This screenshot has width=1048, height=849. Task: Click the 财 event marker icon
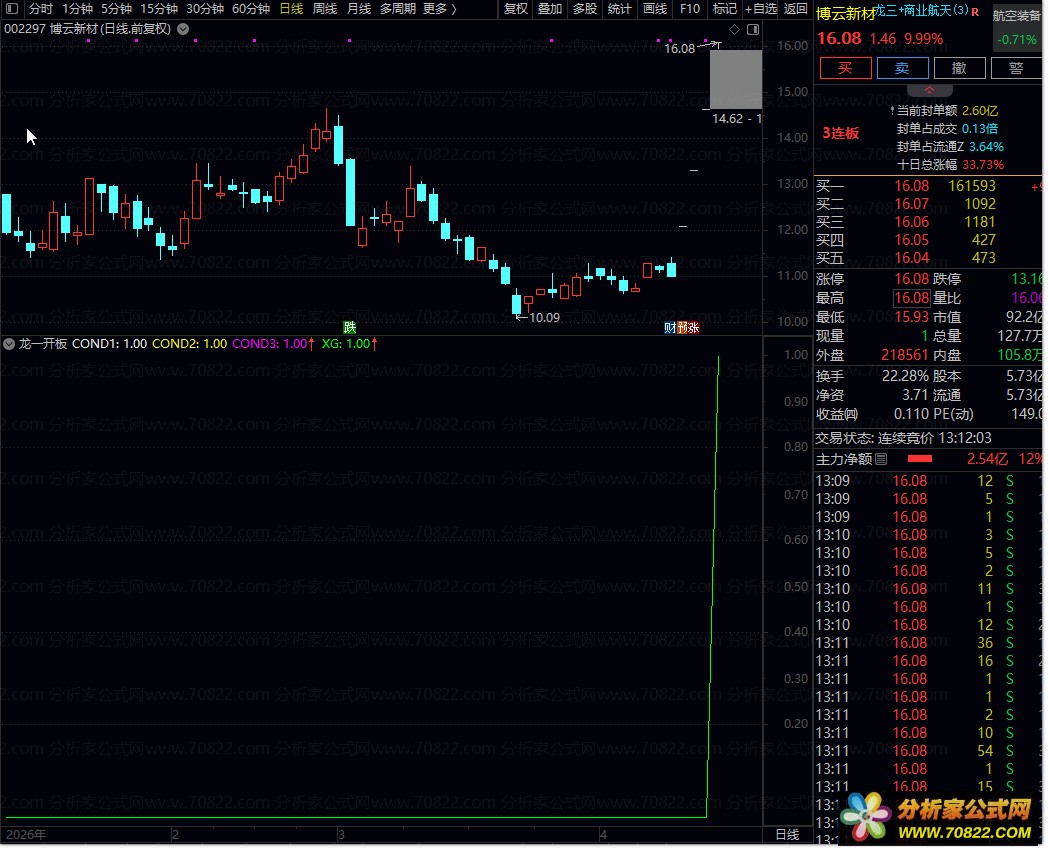coord(670,327)
